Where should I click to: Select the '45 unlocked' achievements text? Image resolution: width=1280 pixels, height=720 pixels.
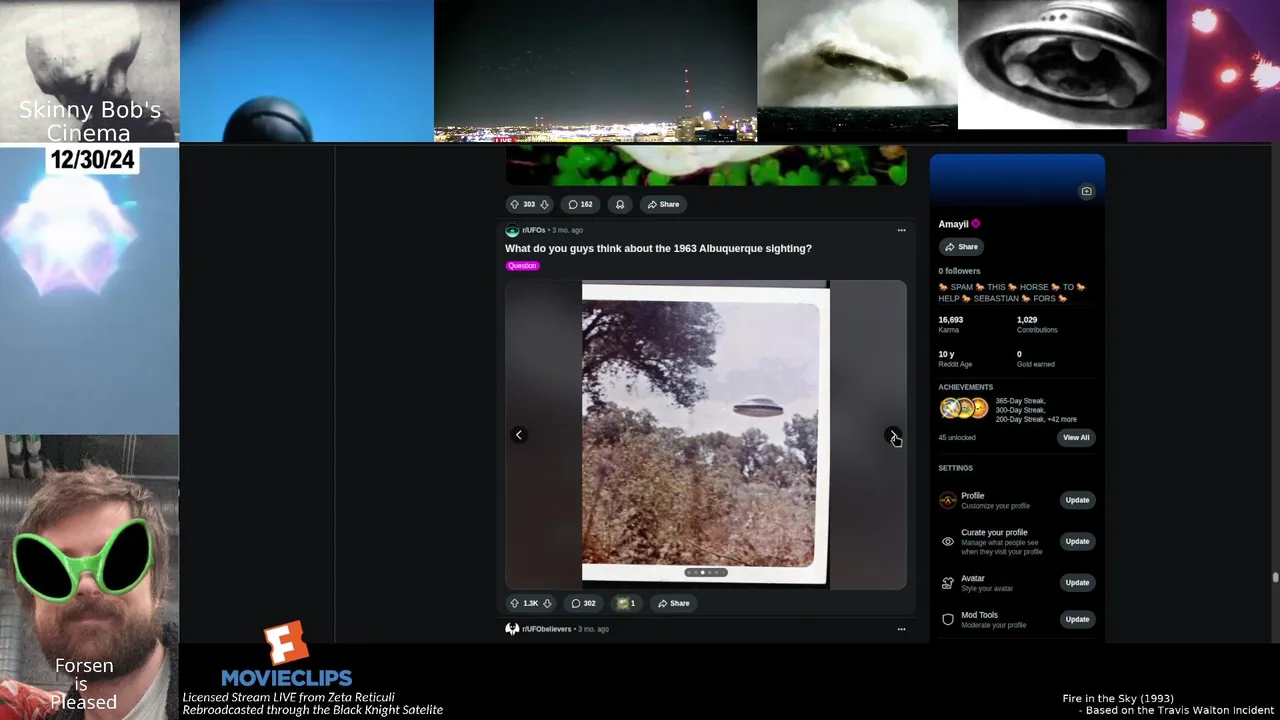pos(957,438)
